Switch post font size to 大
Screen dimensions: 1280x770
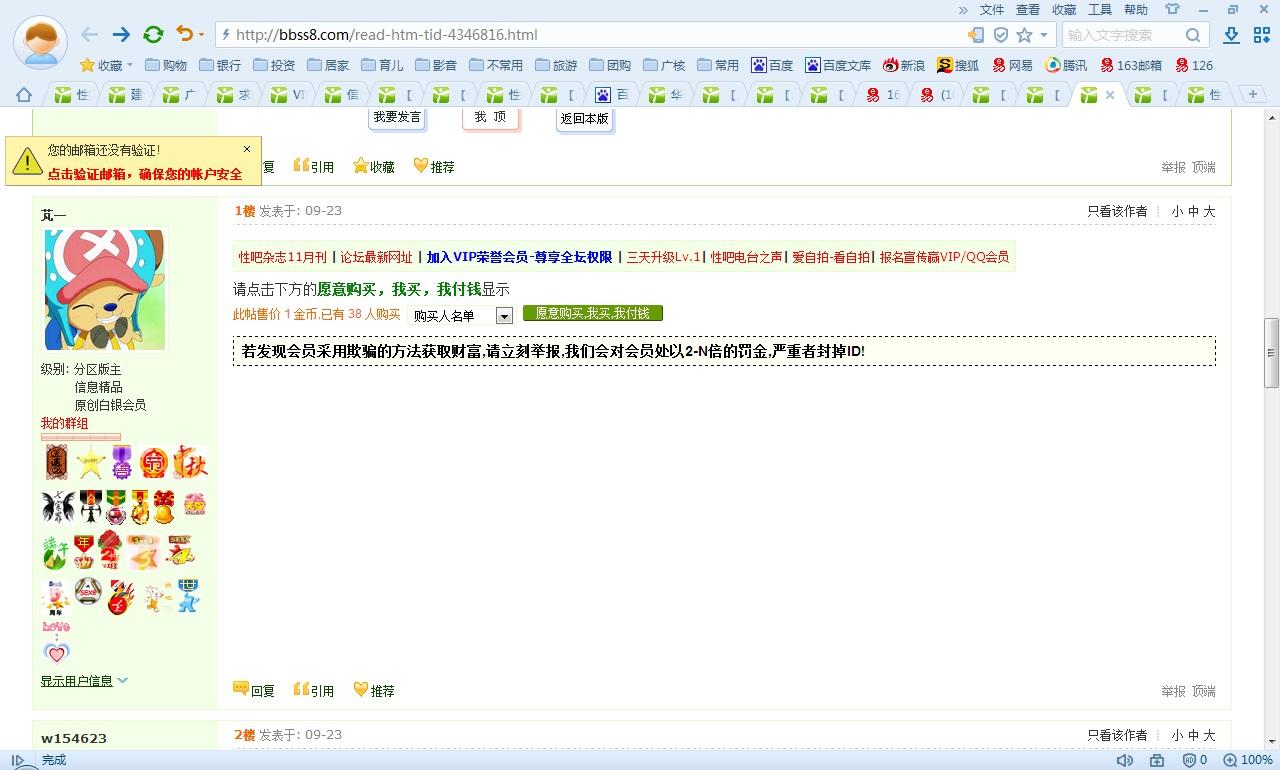1209,211
